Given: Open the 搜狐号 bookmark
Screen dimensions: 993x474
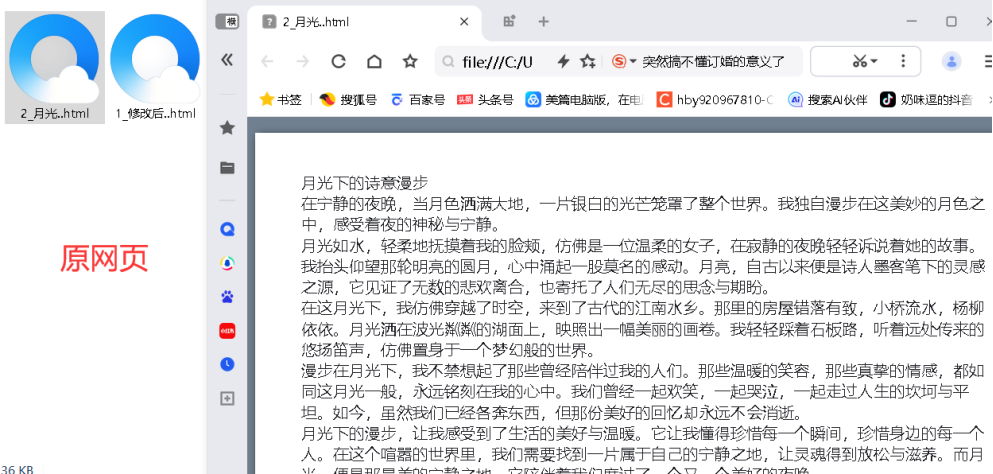Looking at the screenshot, I should coord(348,99).
